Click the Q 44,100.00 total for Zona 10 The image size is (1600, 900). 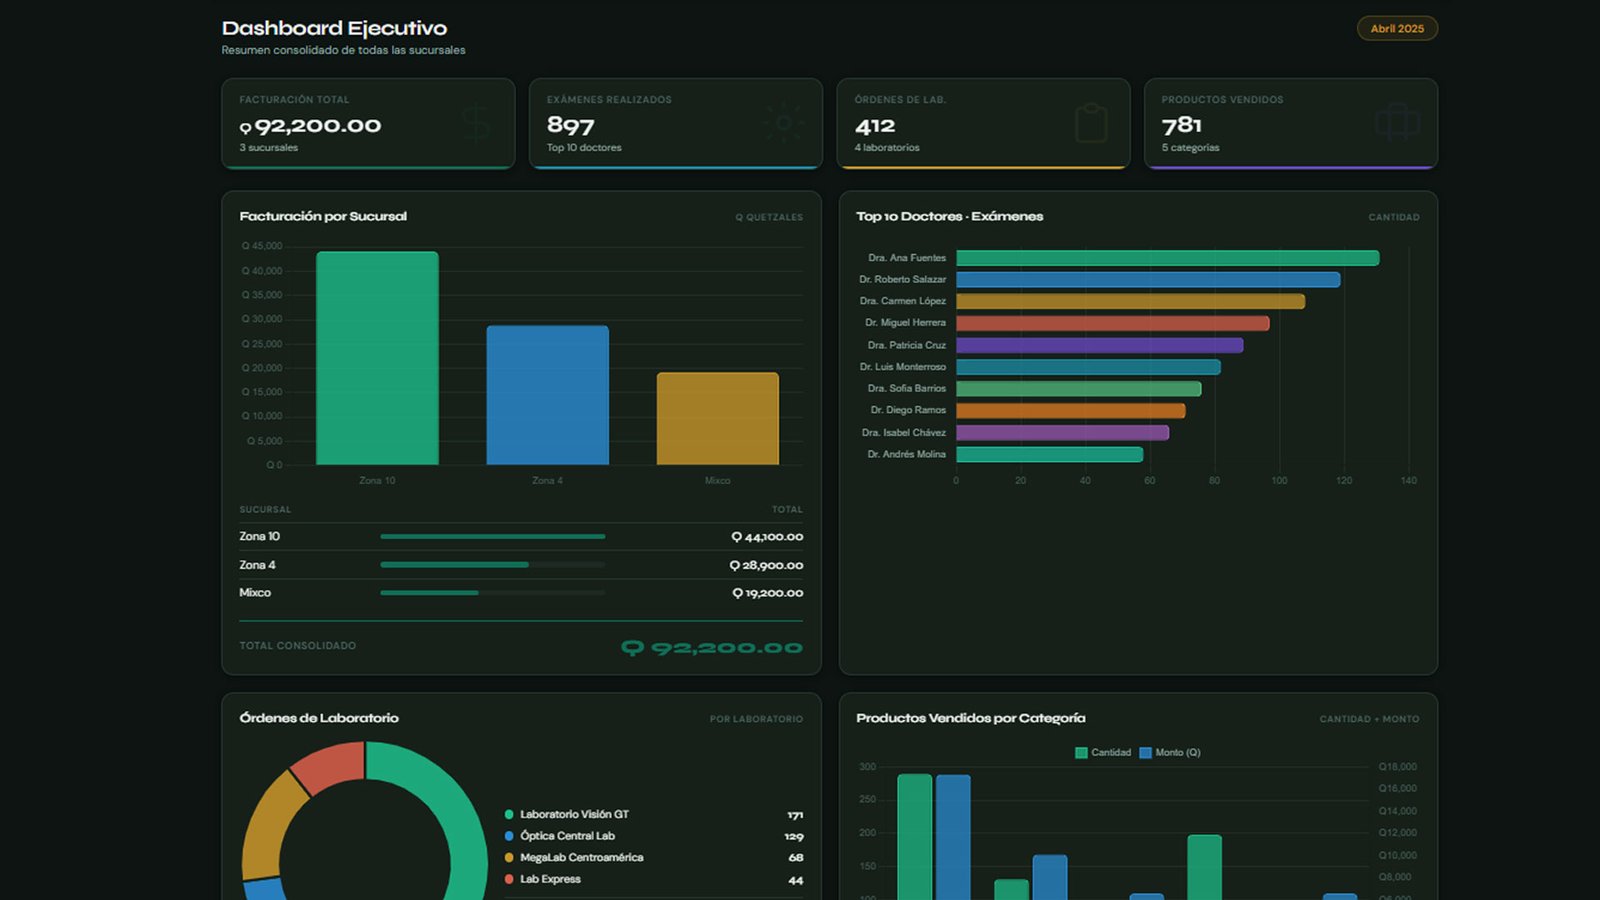coord(767,537)
